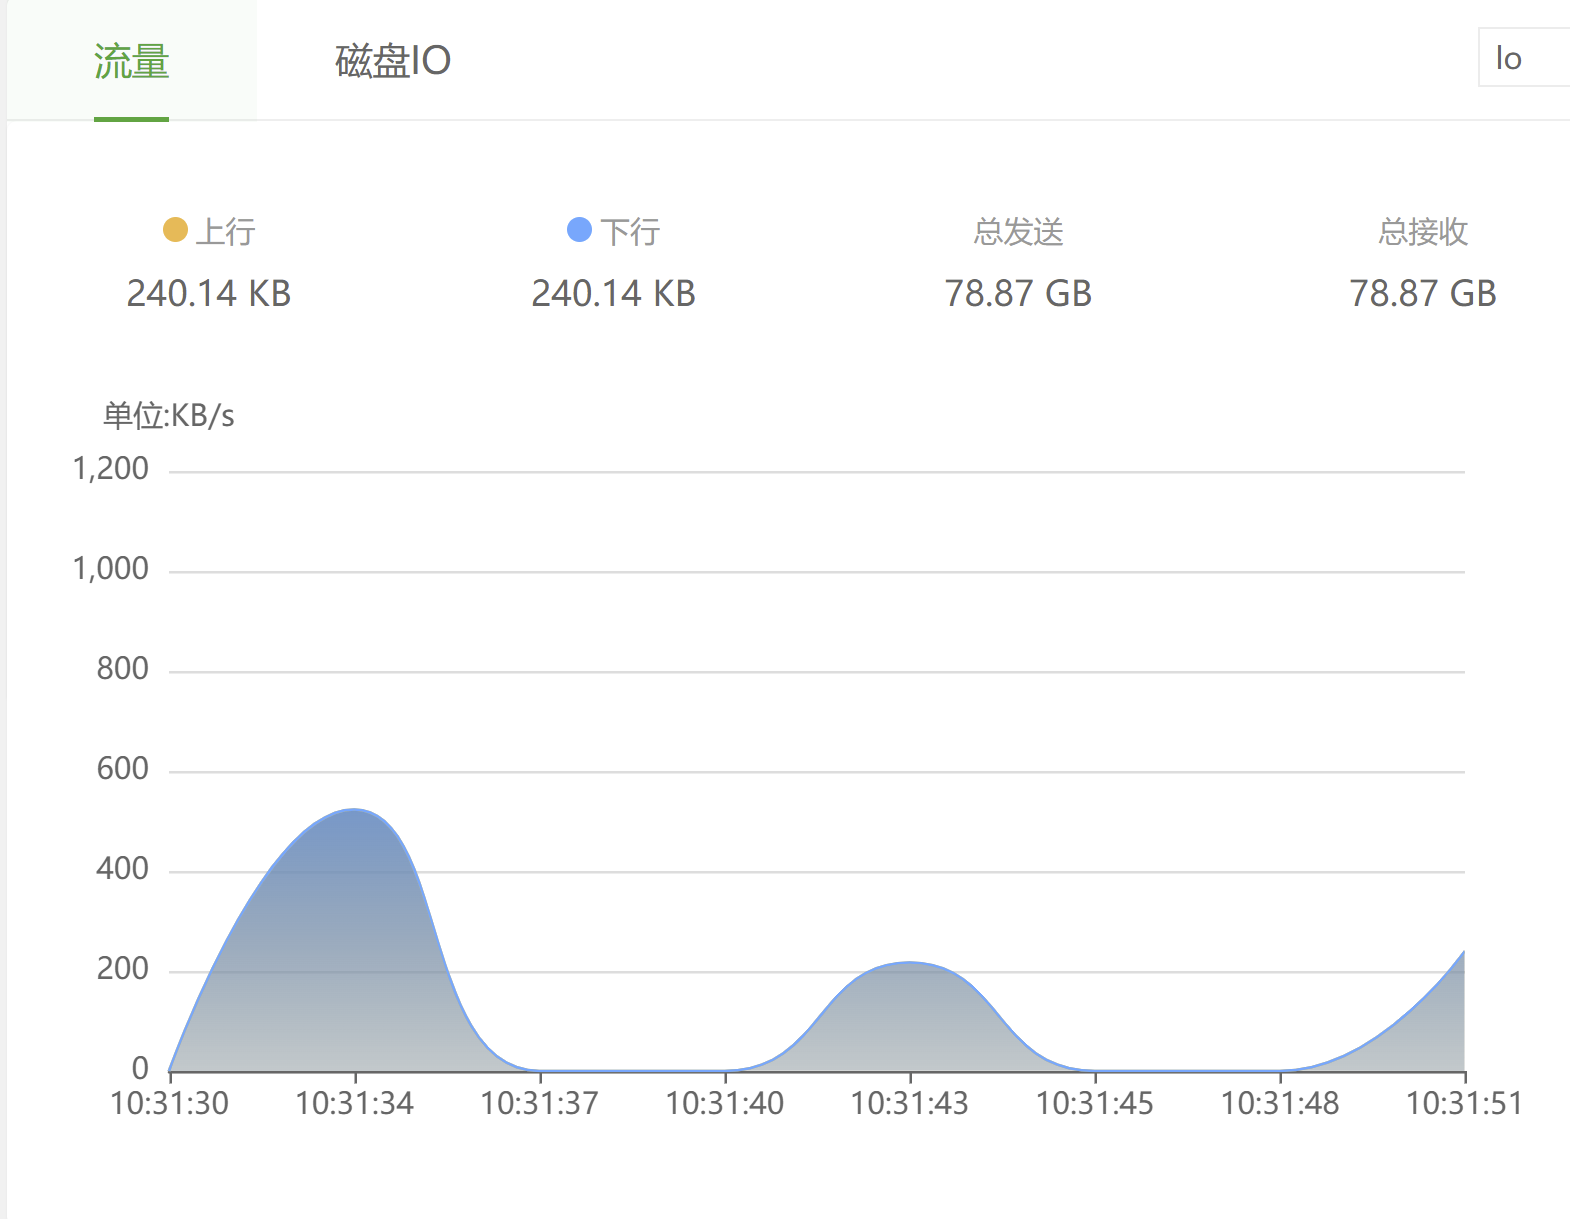
Task: Click the 10:31:34 time axis label
Action: 355,1103
